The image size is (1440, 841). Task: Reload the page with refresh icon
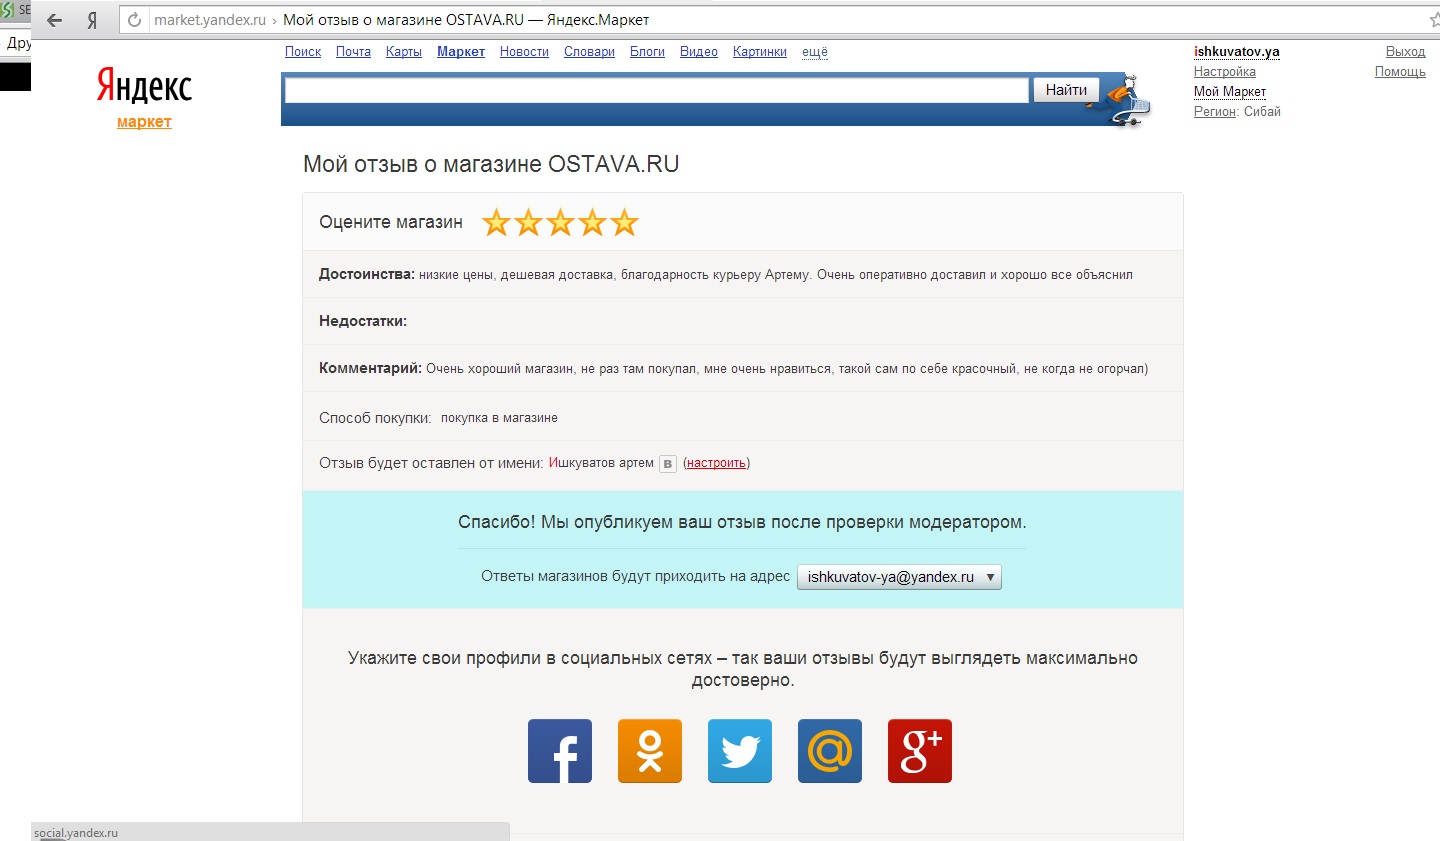pos(135,20)
